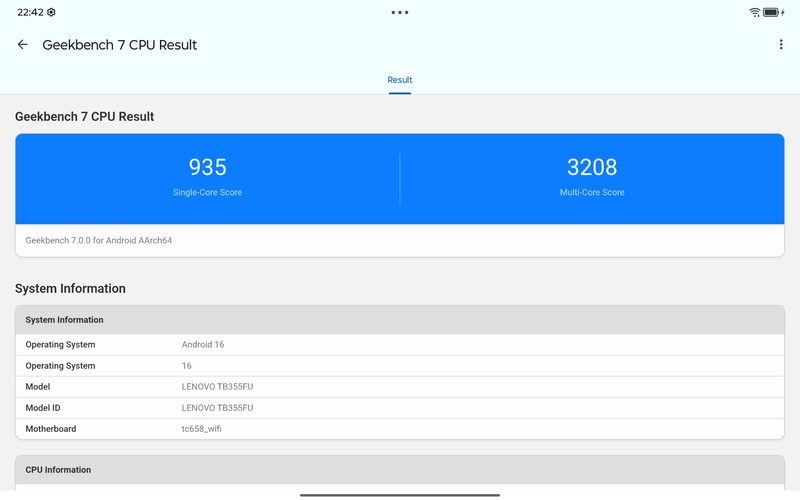
Task: Tap the 'Geekbench 7 CPU Result' section heading
Action: pyautogui.click(x=84, y=117)
